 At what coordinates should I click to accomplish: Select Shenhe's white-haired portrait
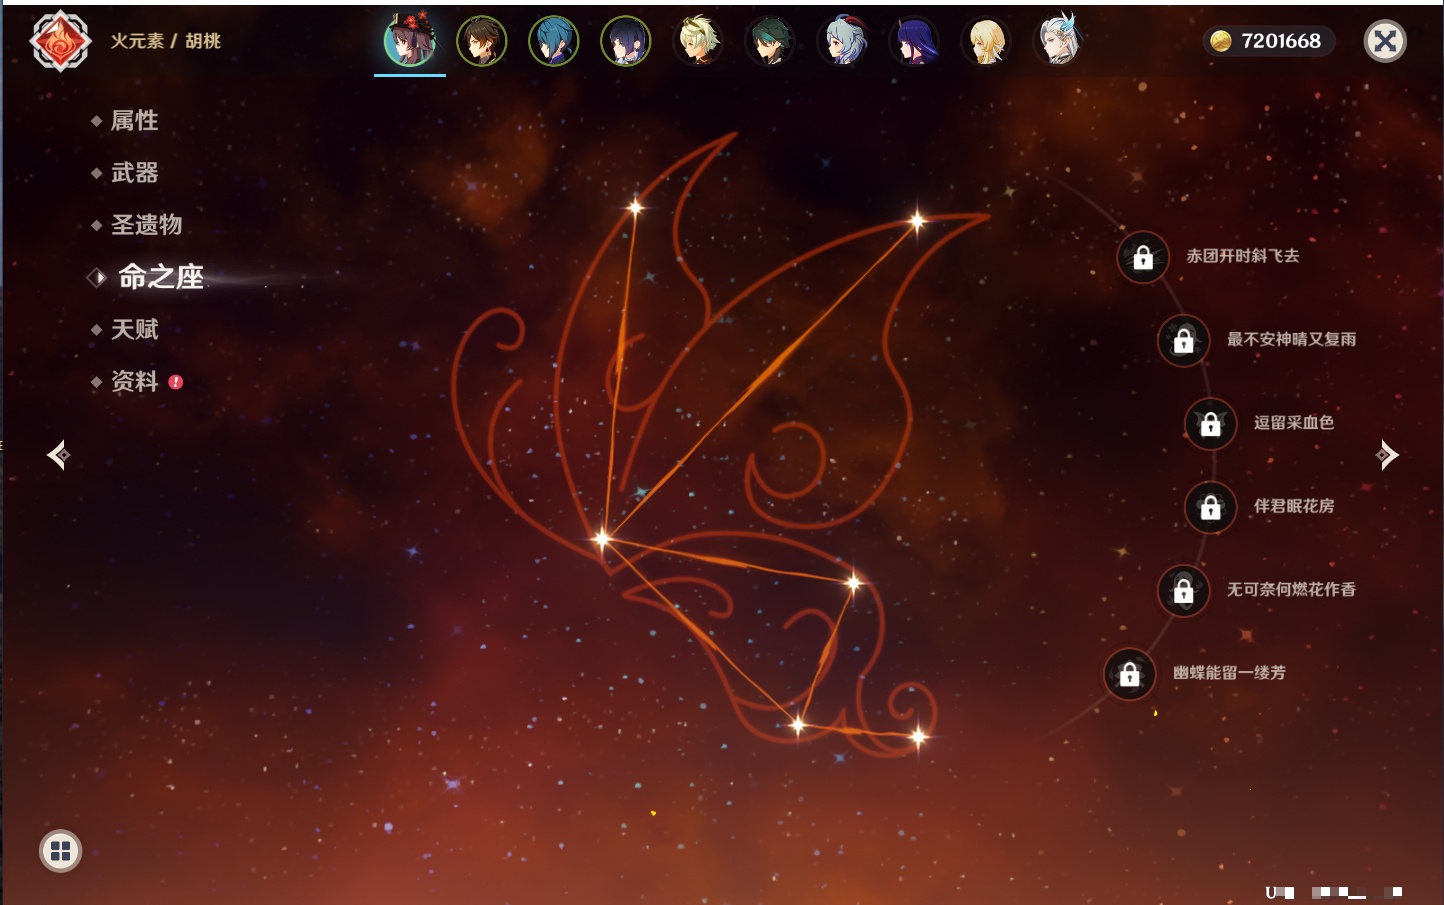(x=1058, y=42)
